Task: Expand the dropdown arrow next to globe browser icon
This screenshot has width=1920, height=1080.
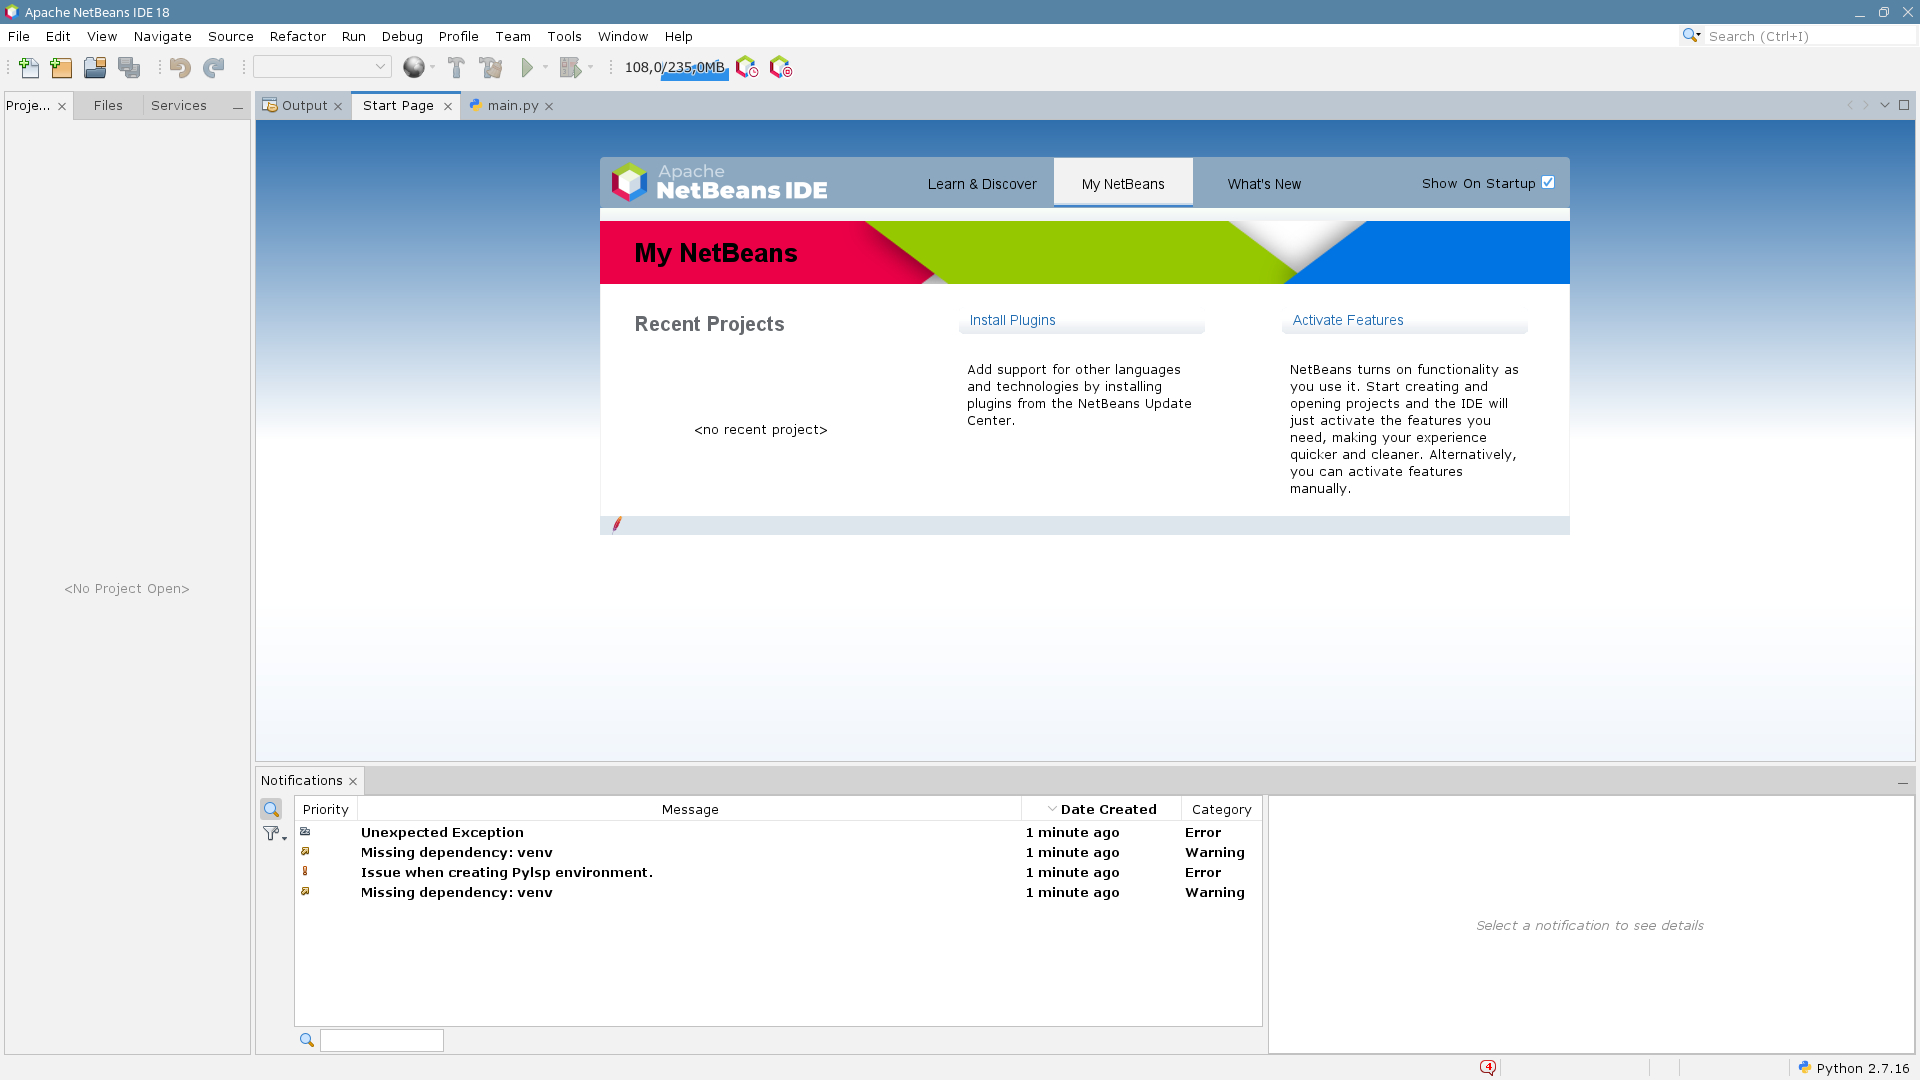Action: [433, 67]
